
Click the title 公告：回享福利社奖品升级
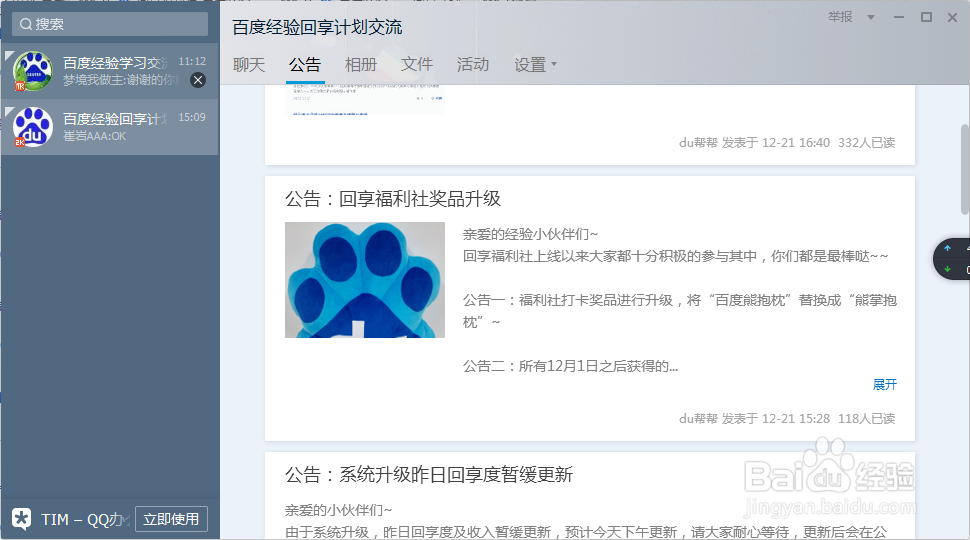(393, 199)
